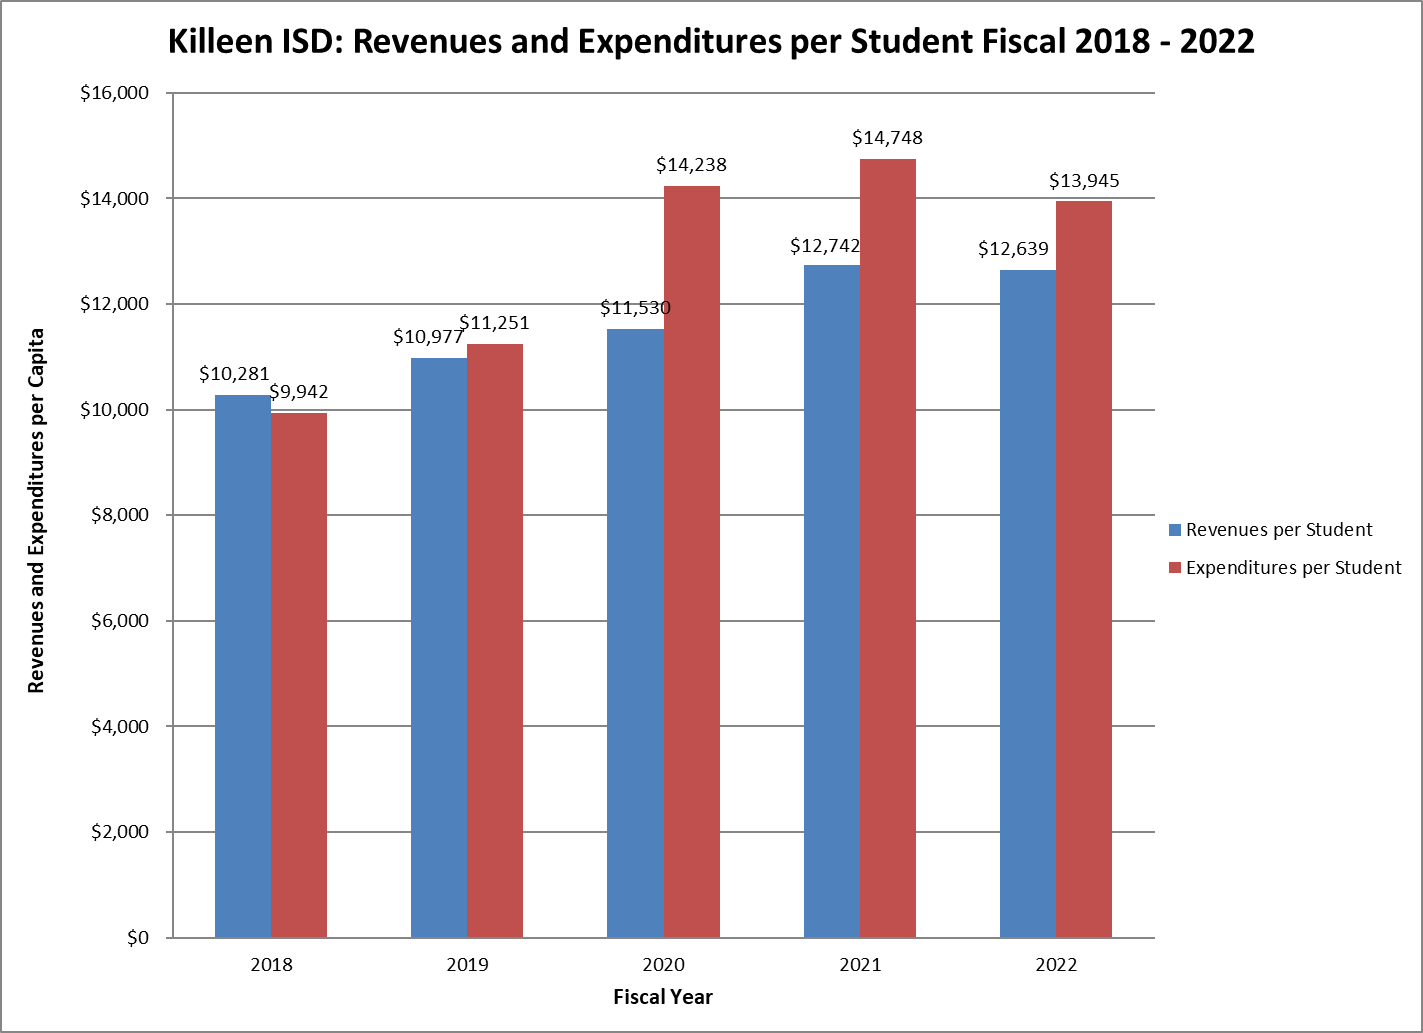The width and height of the screenshot is (1423, 1033).
Task: Select the 'Revenues per Student' legend label
Action: [1279, 530]
